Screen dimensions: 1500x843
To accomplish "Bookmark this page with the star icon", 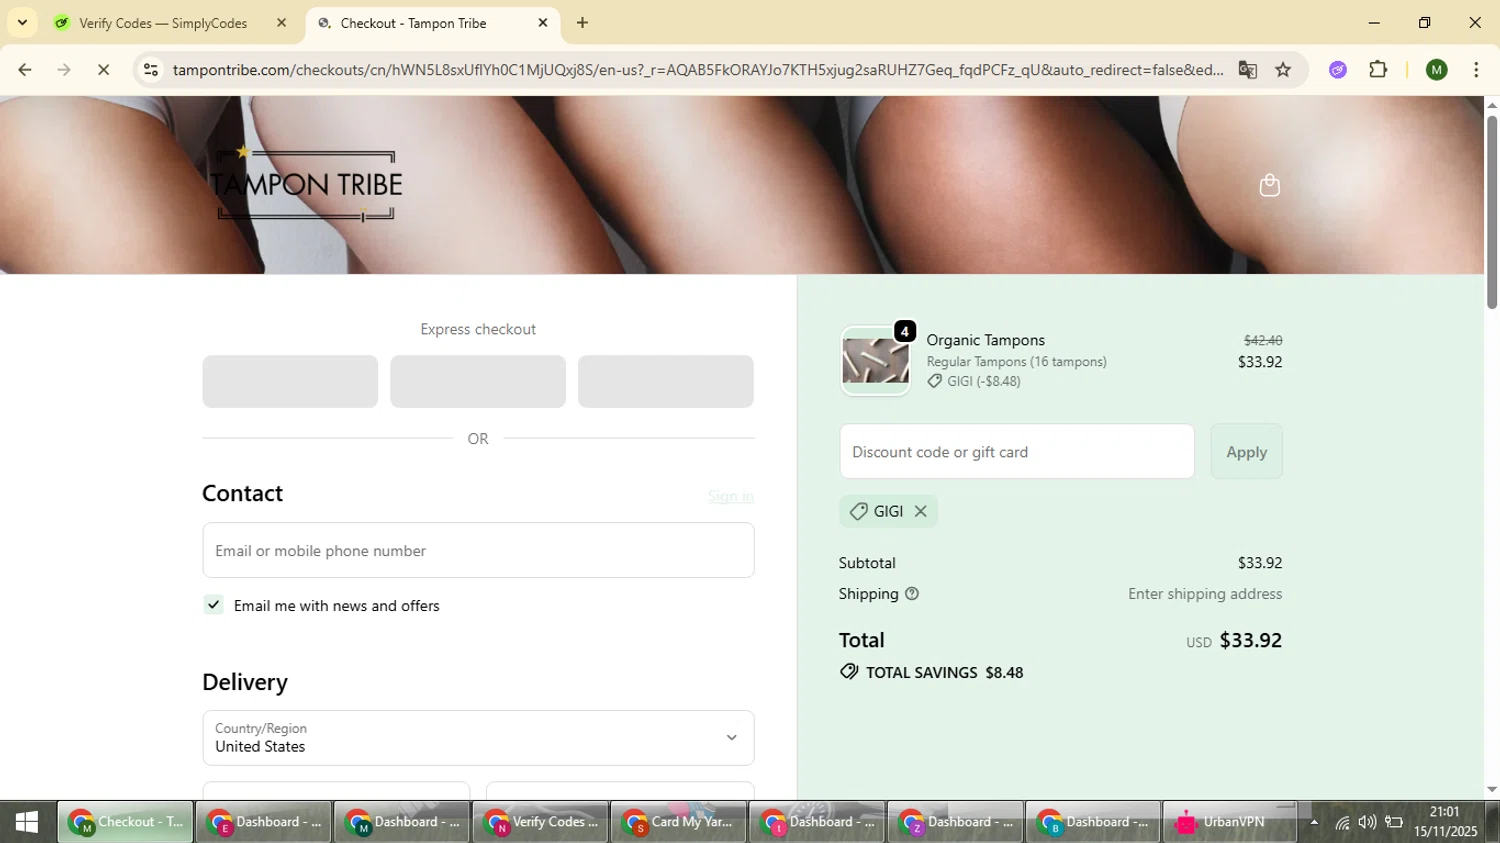I will pyautogui.click(x=1283, y=70).
